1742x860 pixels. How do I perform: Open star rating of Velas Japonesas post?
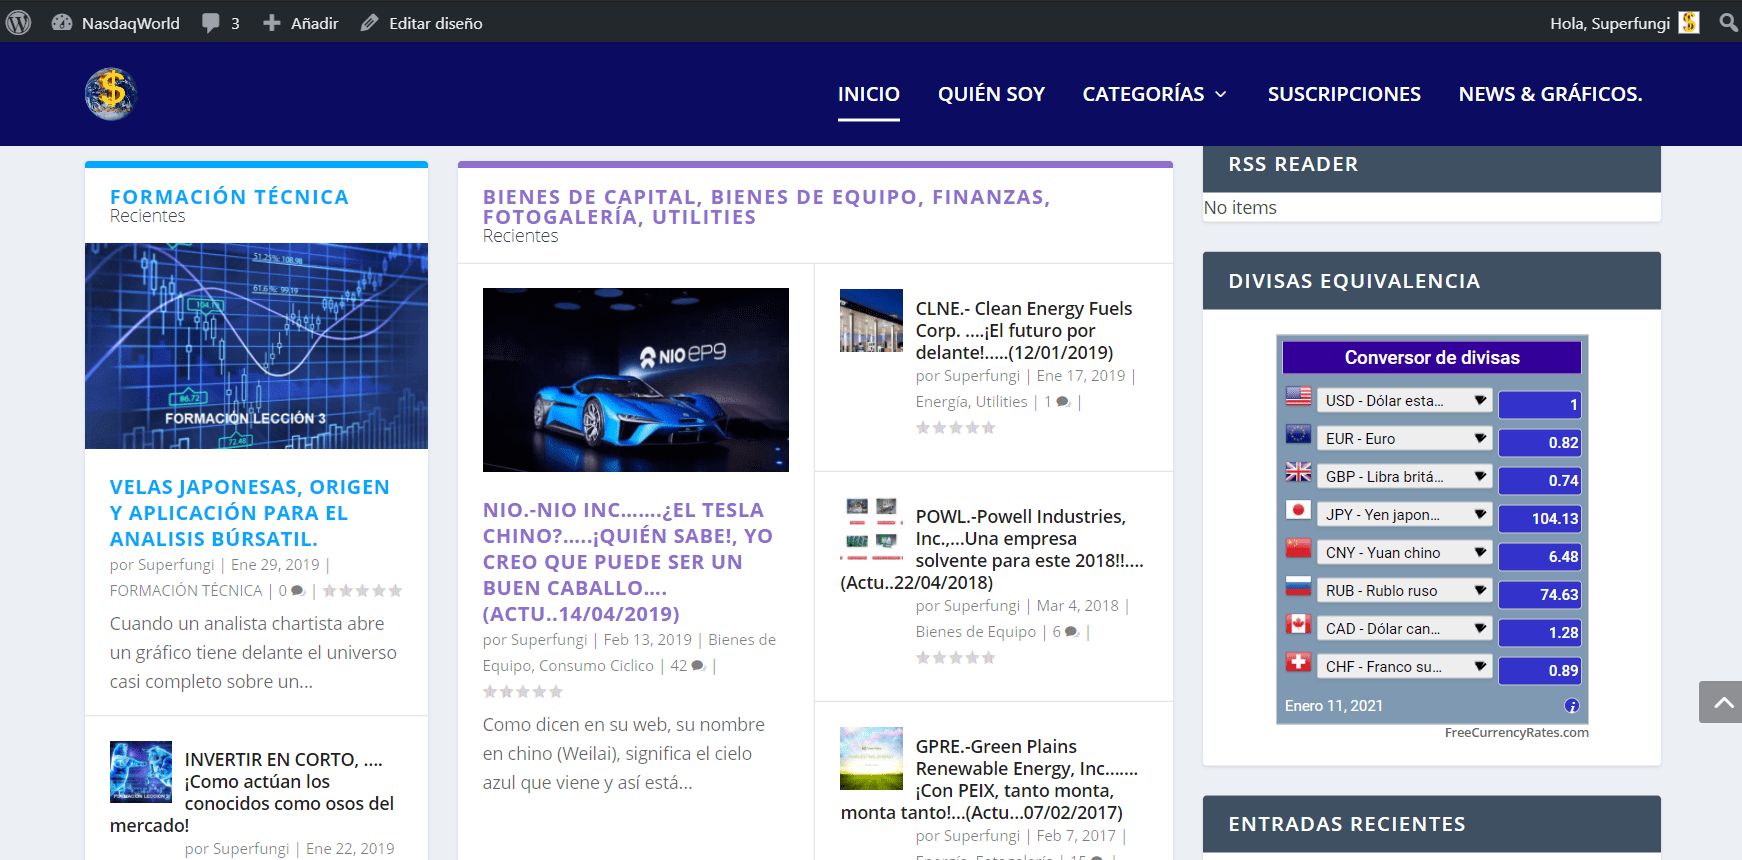click(362, 591)
